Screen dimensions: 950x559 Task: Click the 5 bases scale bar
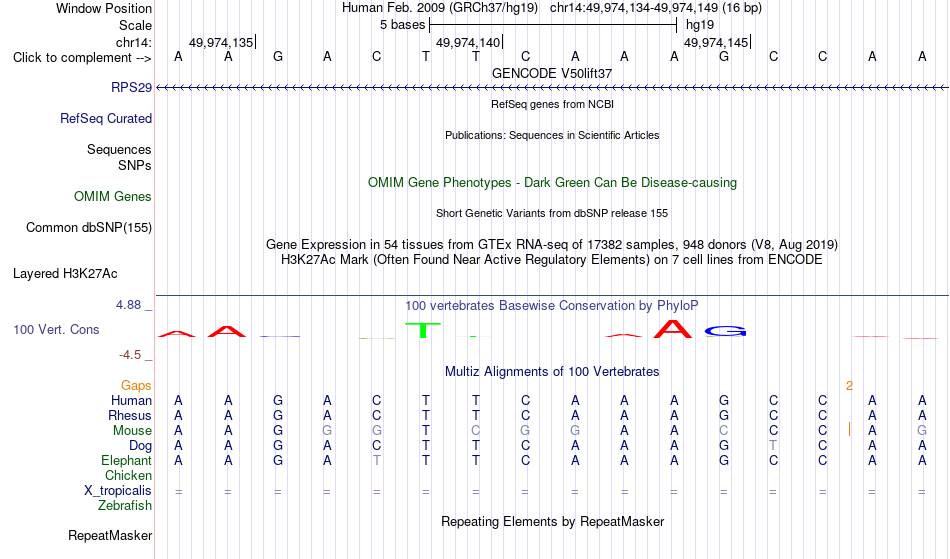(553, 25)
